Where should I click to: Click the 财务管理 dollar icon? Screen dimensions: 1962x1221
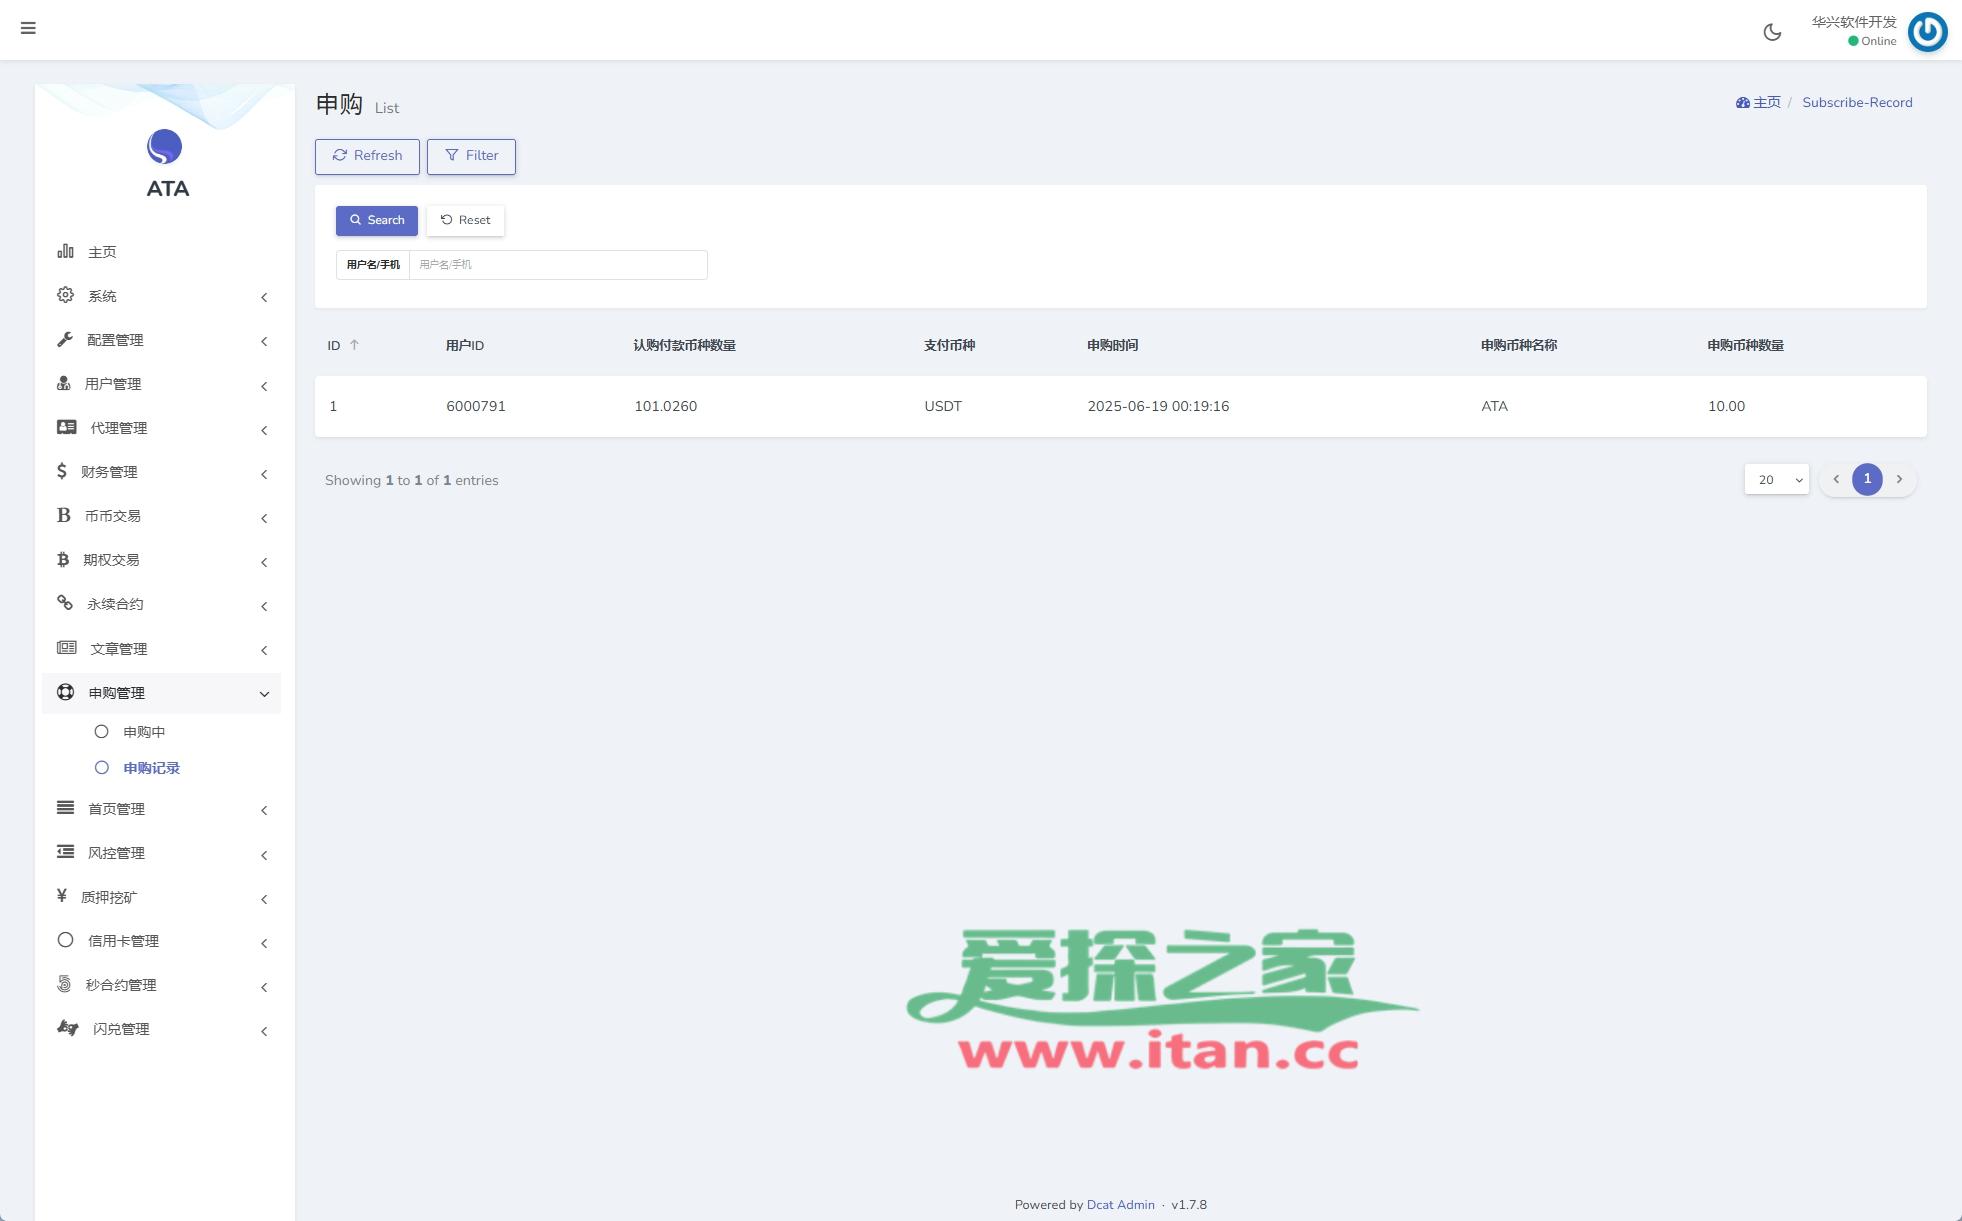tap(62, 471)
